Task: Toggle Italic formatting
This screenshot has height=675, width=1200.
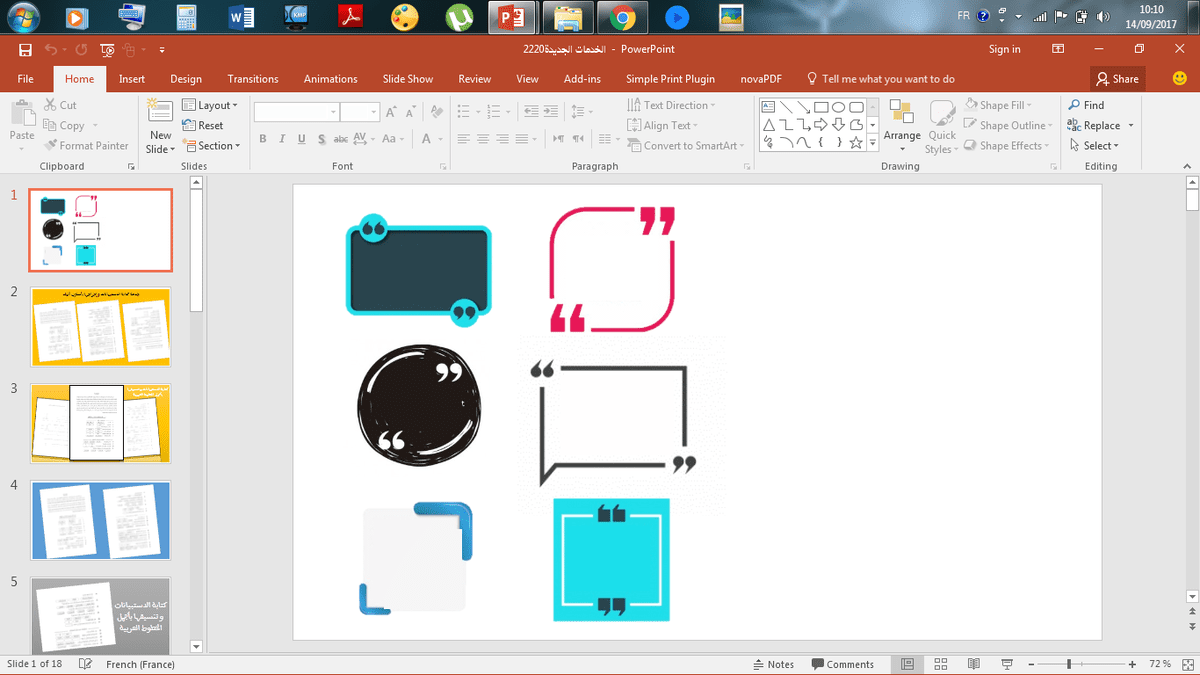Action: coord(283,140)
